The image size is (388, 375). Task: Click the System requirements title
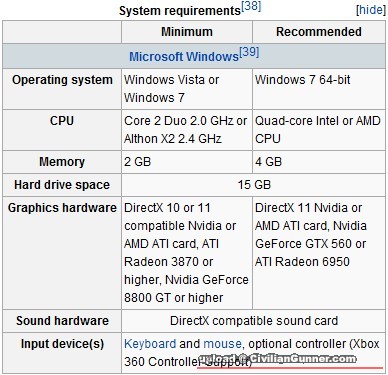point(180,11)
